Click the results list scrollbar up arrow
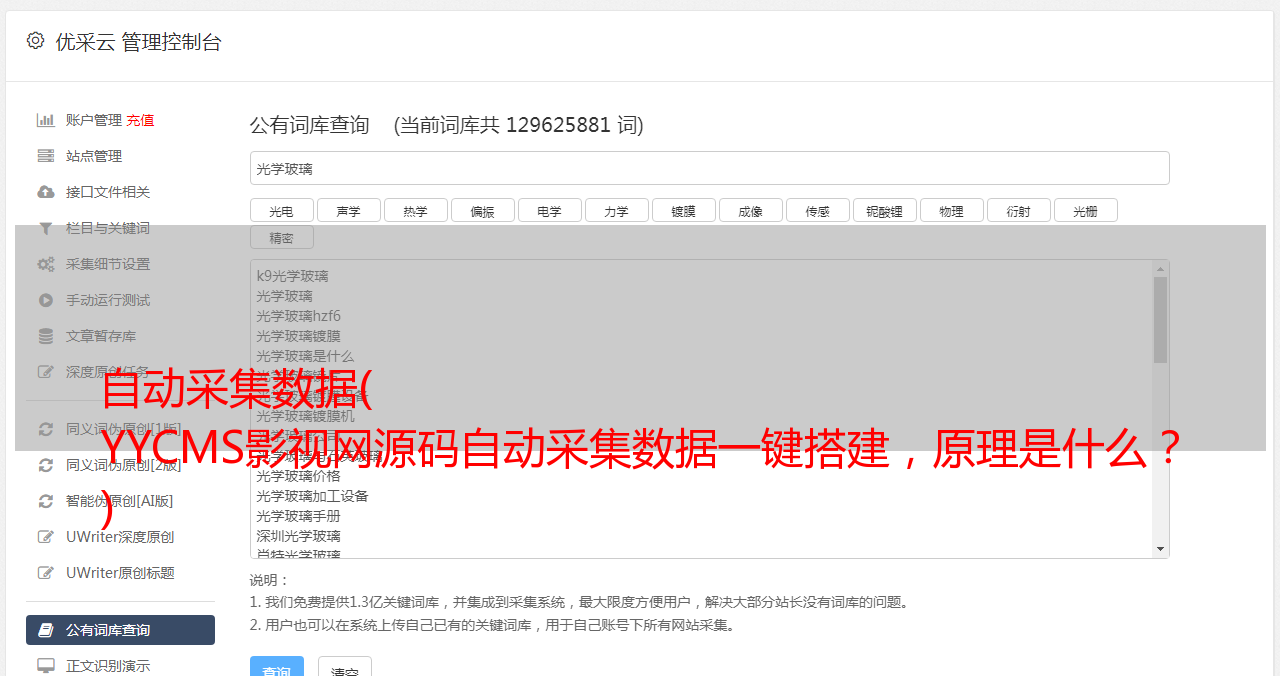Image resolution: width=1280 pixels, height=676 pixels. [1160, 268]
